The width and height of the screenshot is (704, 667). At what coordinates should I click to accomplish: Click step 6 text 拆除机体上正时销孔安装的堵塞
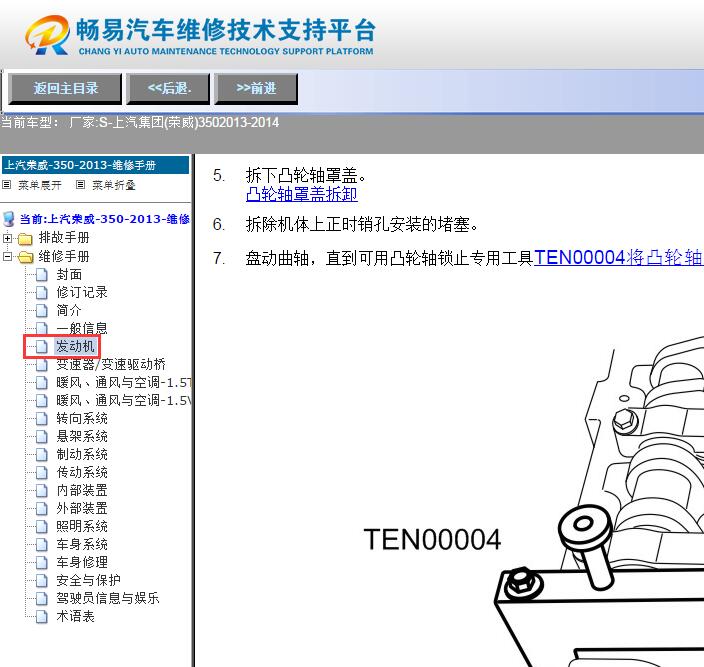coord(362,224)
